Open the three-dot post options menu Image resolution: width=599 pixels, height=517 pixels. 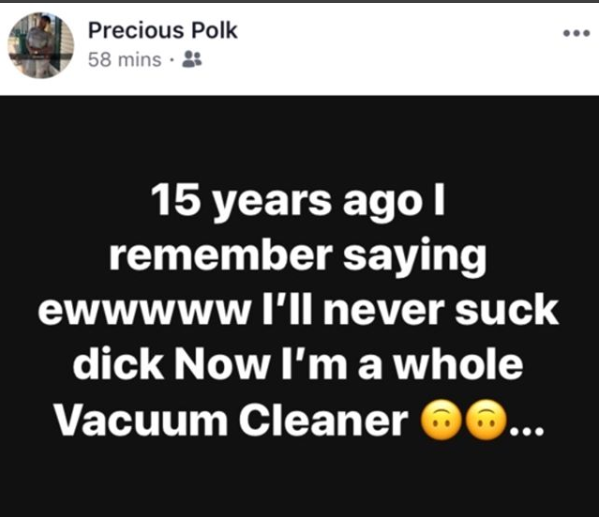tap(577, 34)
